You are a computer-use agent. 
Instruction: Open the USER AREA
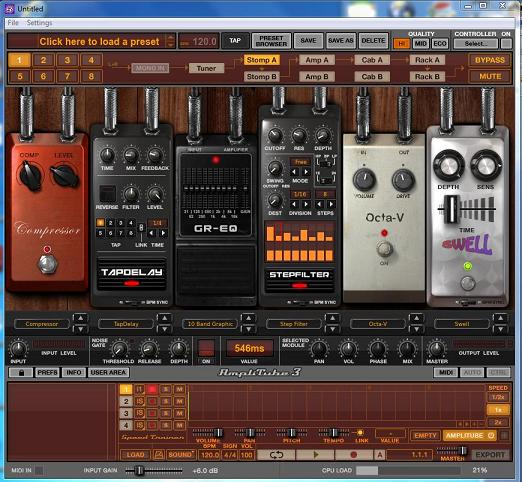tap(108, 372)
